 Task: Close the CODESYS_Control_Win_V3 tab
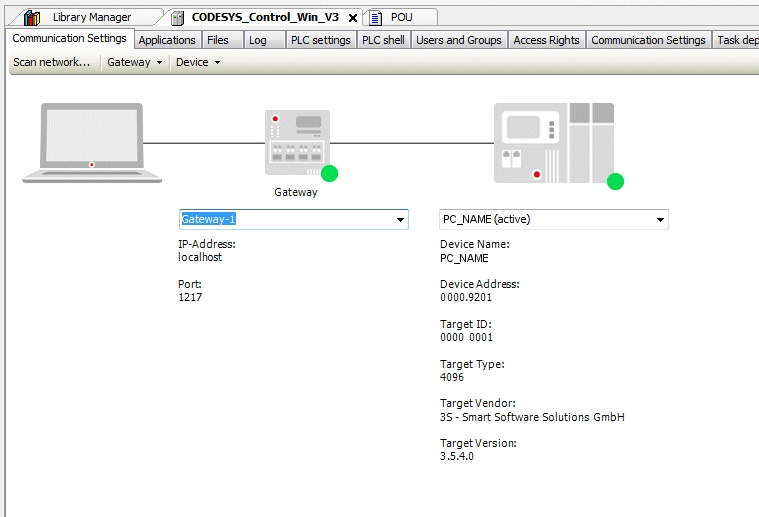pyautogui.click(x=353, y=18)
